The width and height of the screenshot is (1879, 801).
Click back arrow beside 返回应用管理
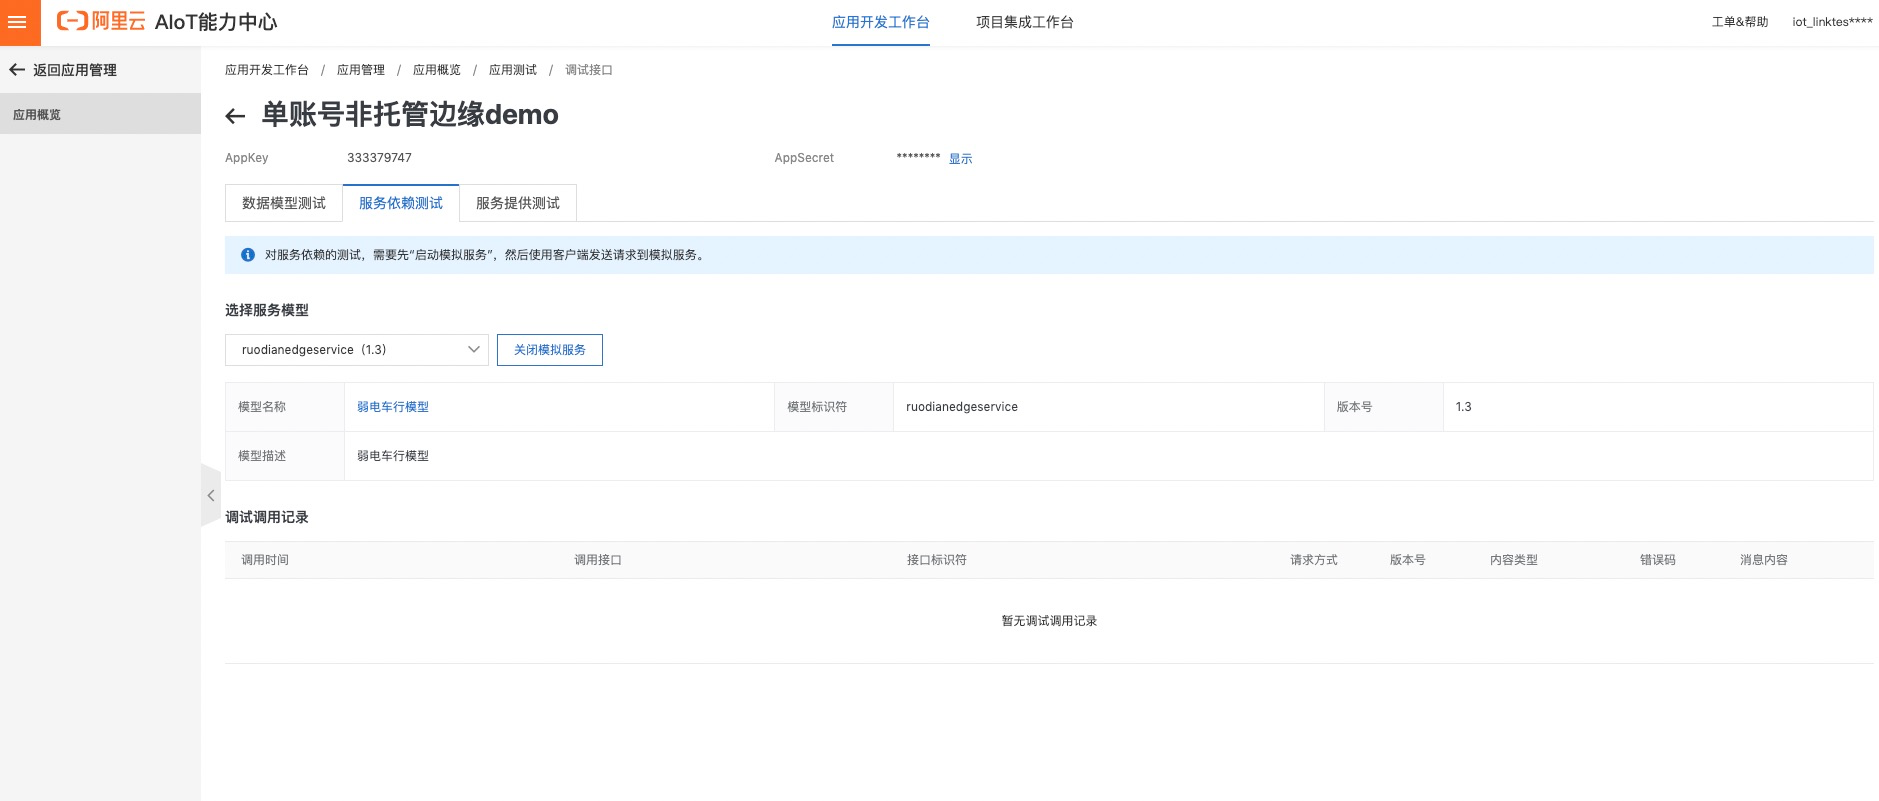[16, 70]
